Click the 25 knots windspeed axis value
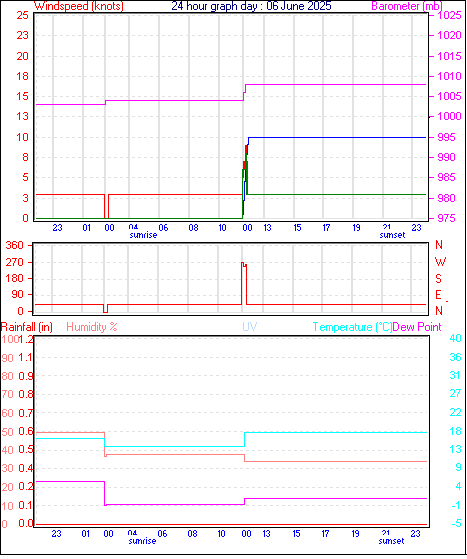Screen dimensions: 467x559 click(x=22, y=15)
